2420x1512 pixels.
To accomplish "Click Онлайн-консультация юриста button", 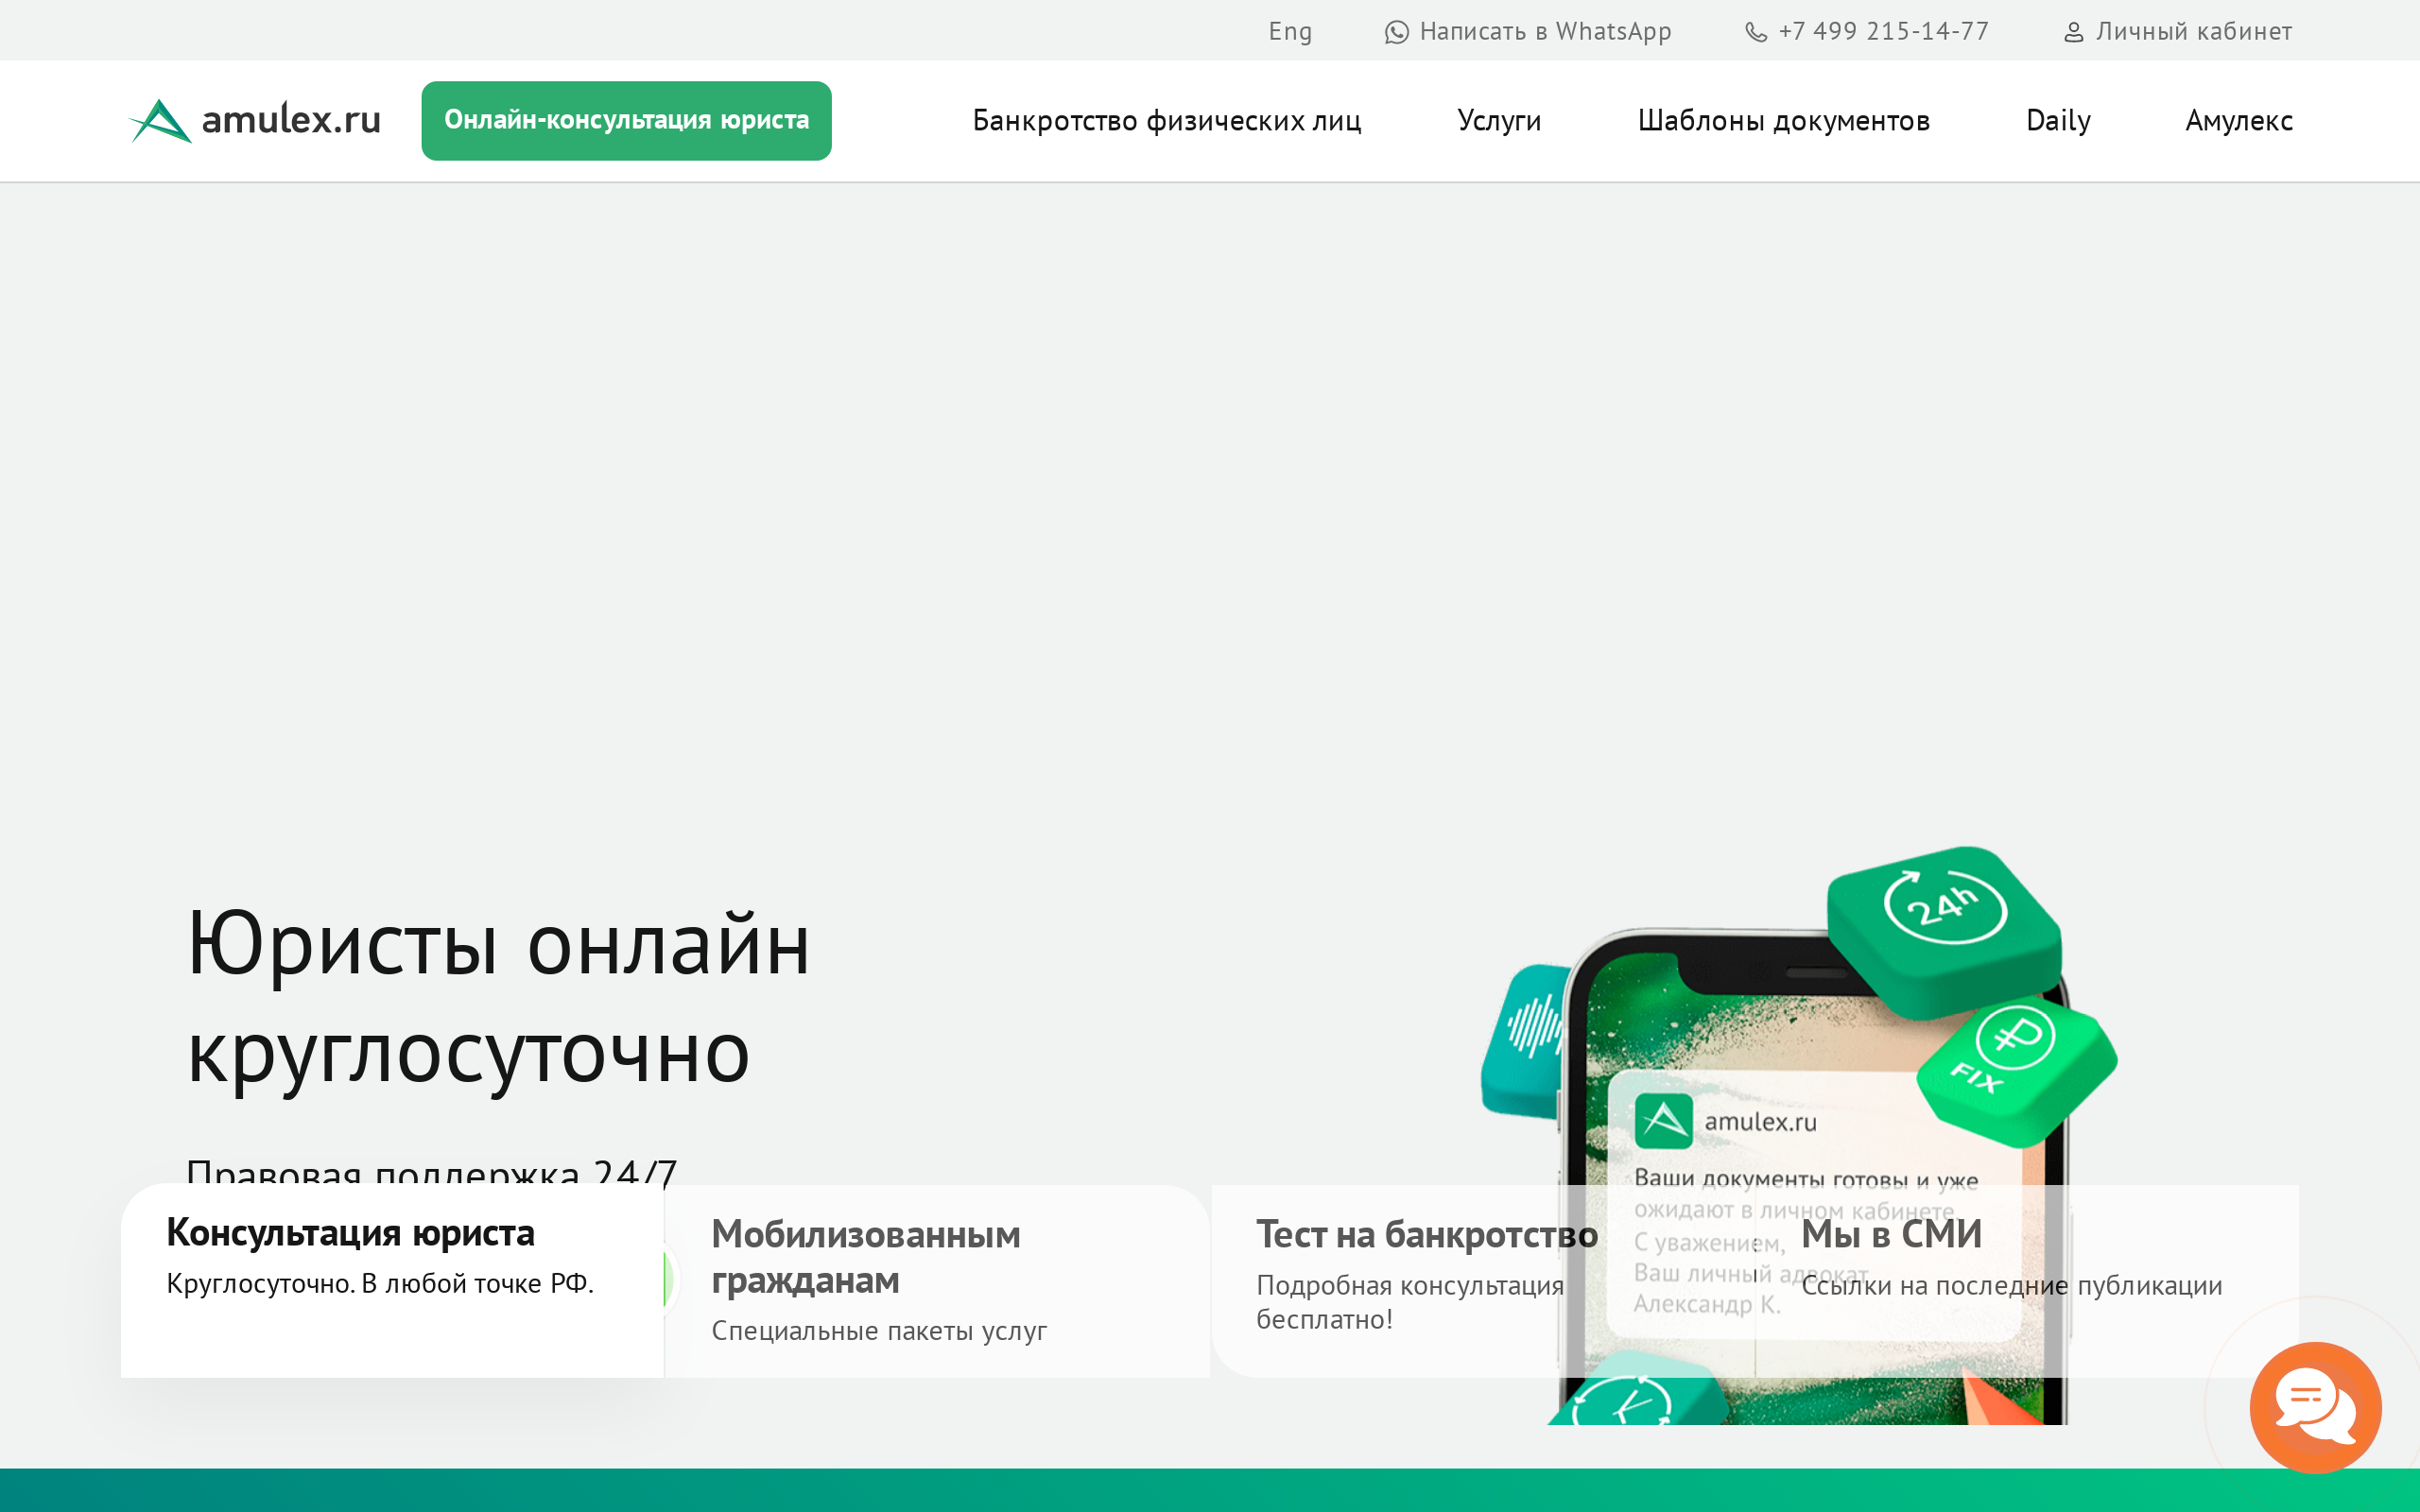I will (x=626, y=120).
